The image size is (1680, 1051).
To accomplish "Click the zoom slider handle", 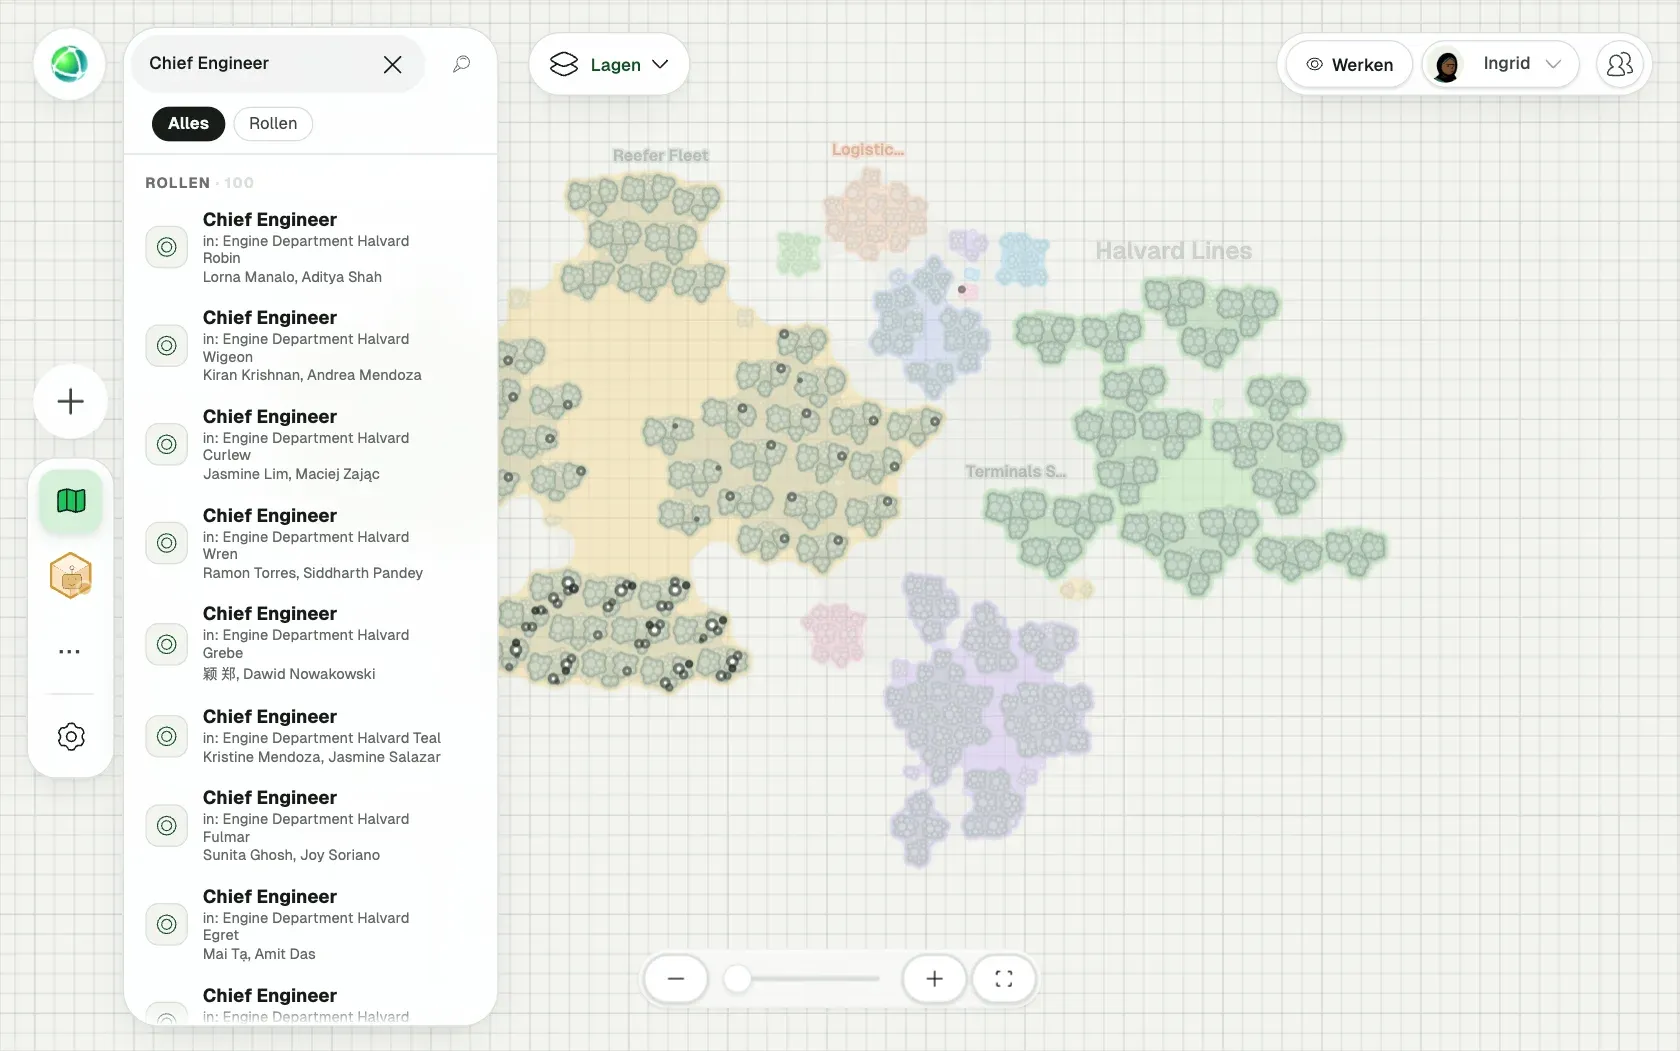I will coord(737,979).
